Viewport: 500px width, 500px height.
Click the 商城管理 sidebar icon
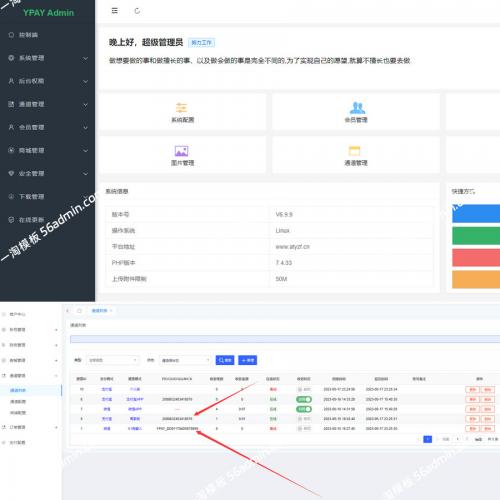point(11,150)
